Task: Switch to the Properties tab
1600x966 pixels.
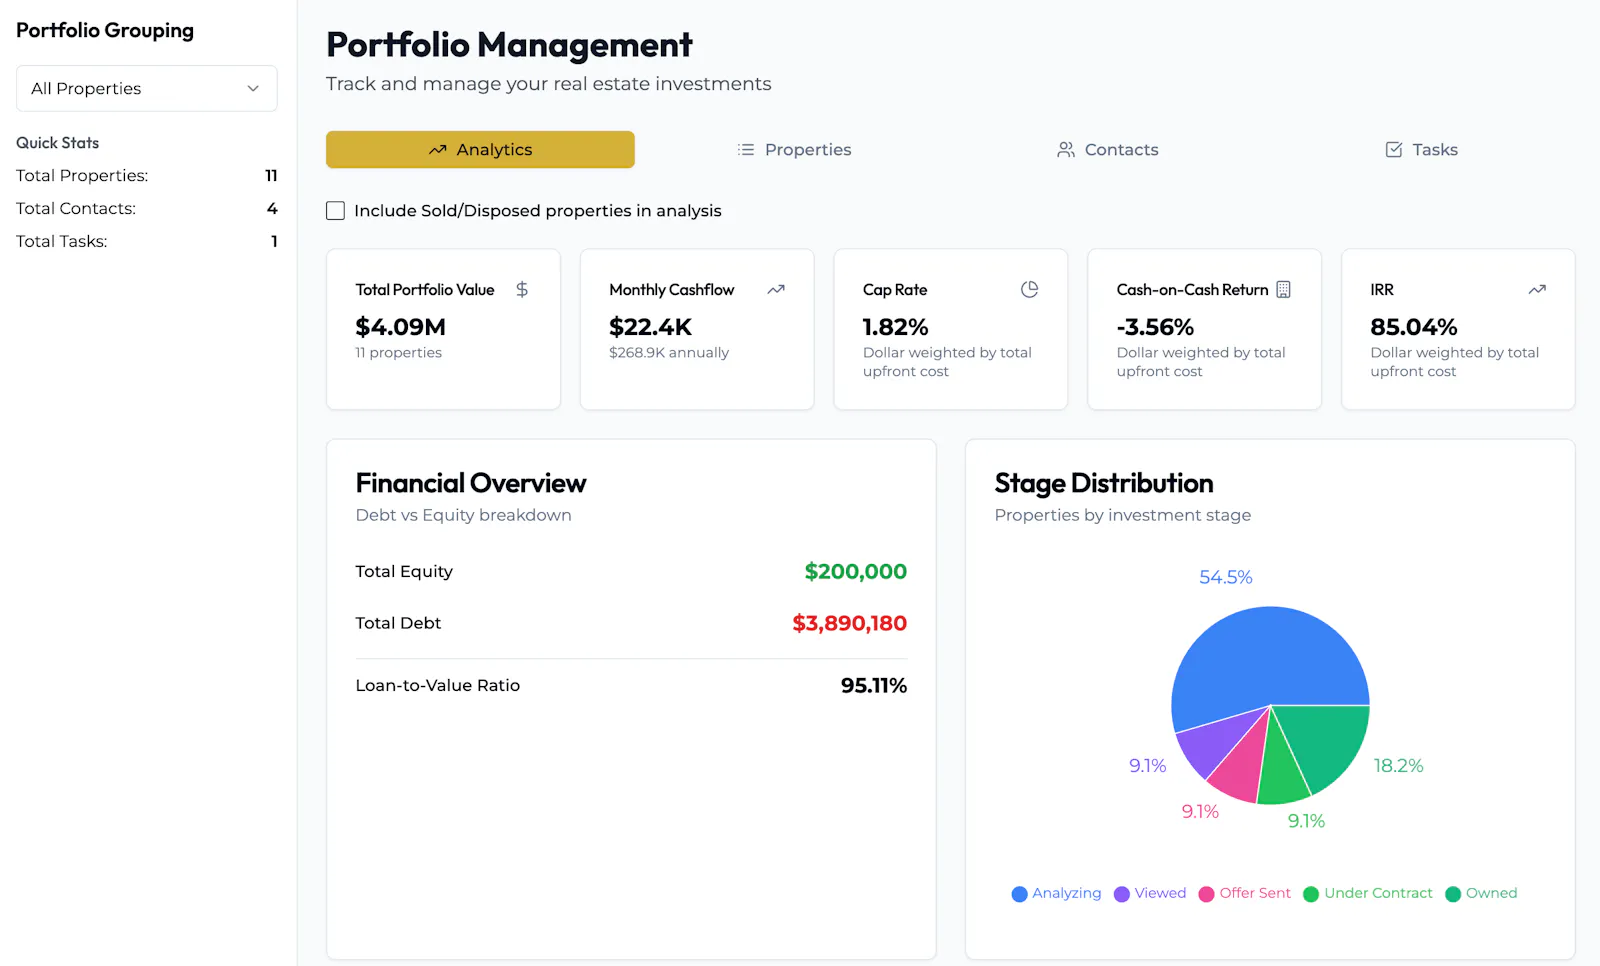Action: [794, 150]
